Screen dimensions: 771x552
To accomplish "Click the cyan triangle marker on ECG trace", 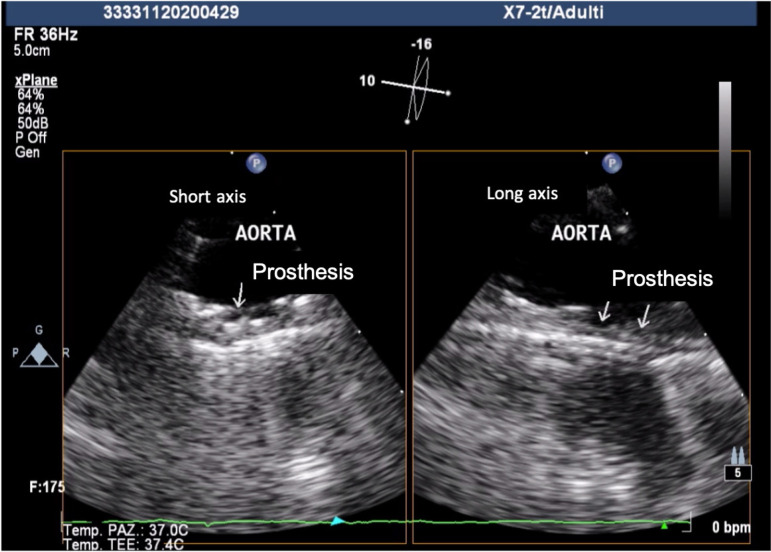I will [338, 521].
